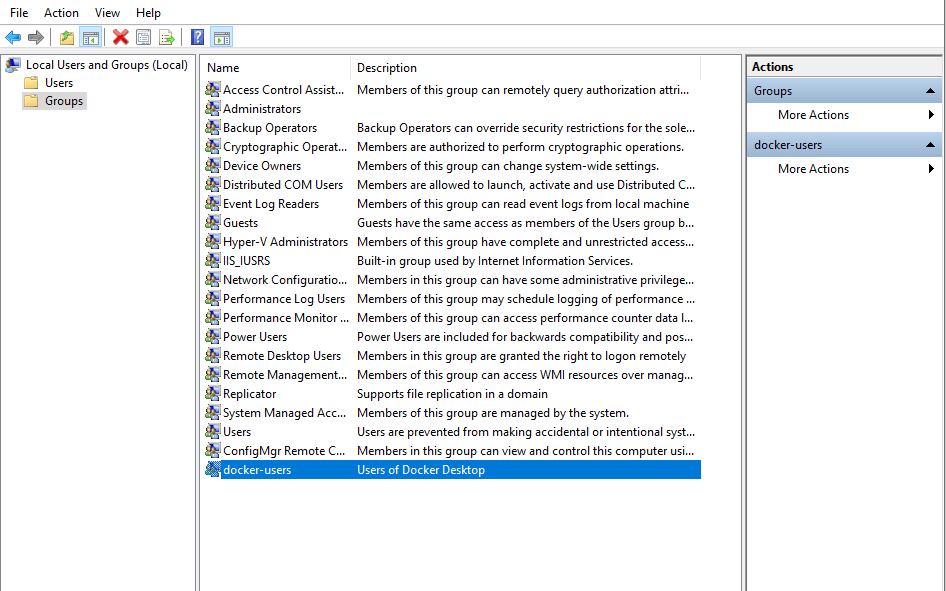Open the View menu

[107, 13]
